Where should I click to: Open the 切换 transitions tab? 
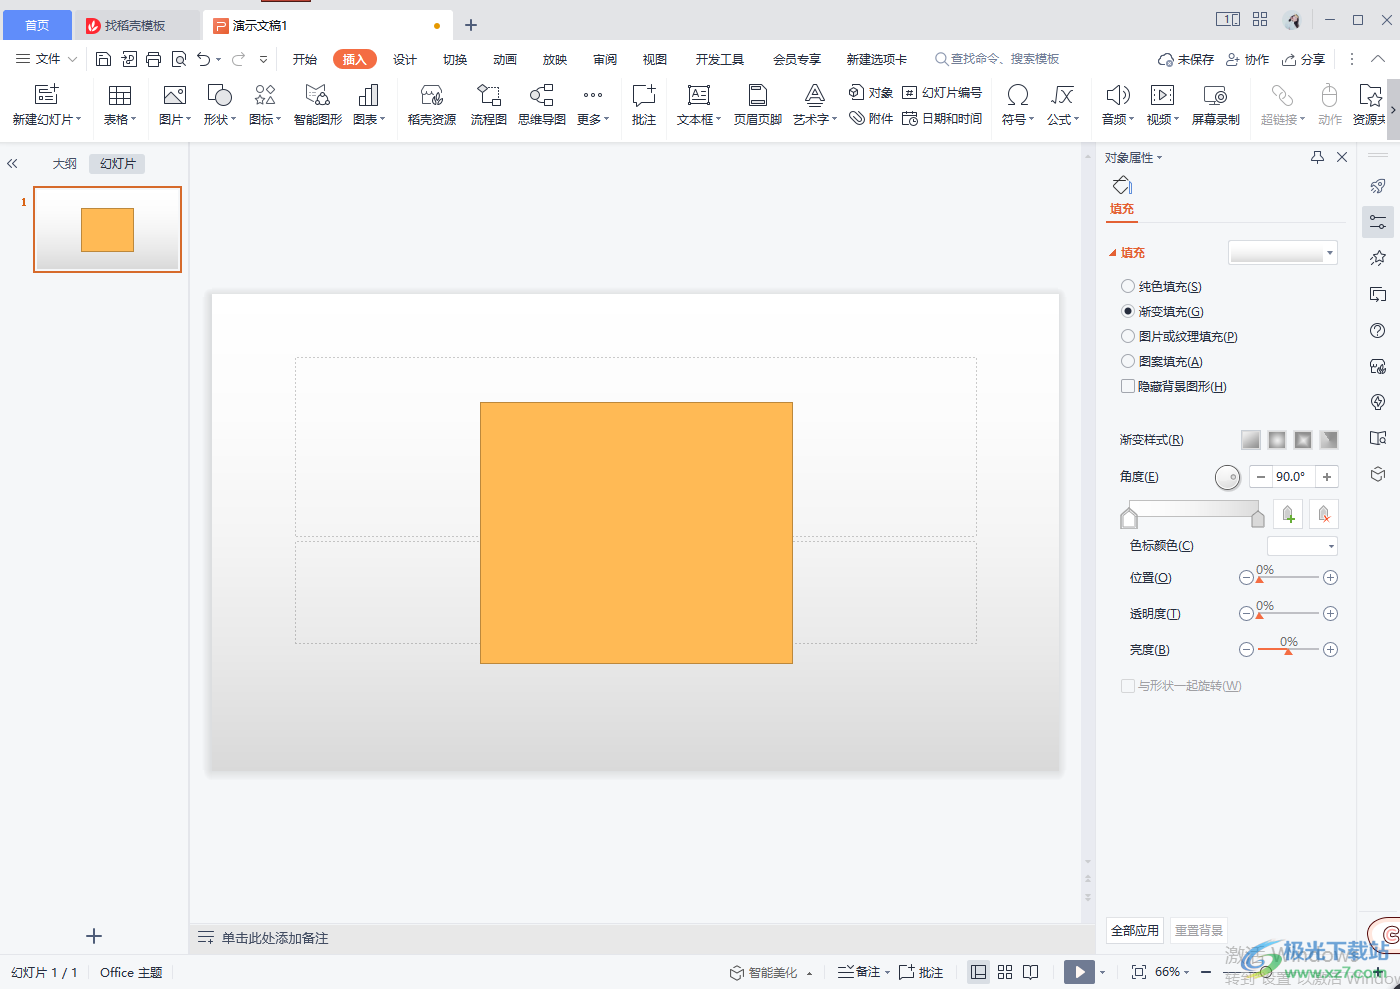455,59
